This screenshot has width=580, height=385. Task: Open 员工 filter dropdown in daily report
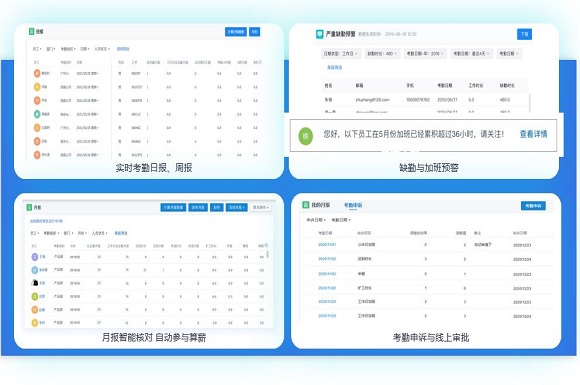point(37,49)
